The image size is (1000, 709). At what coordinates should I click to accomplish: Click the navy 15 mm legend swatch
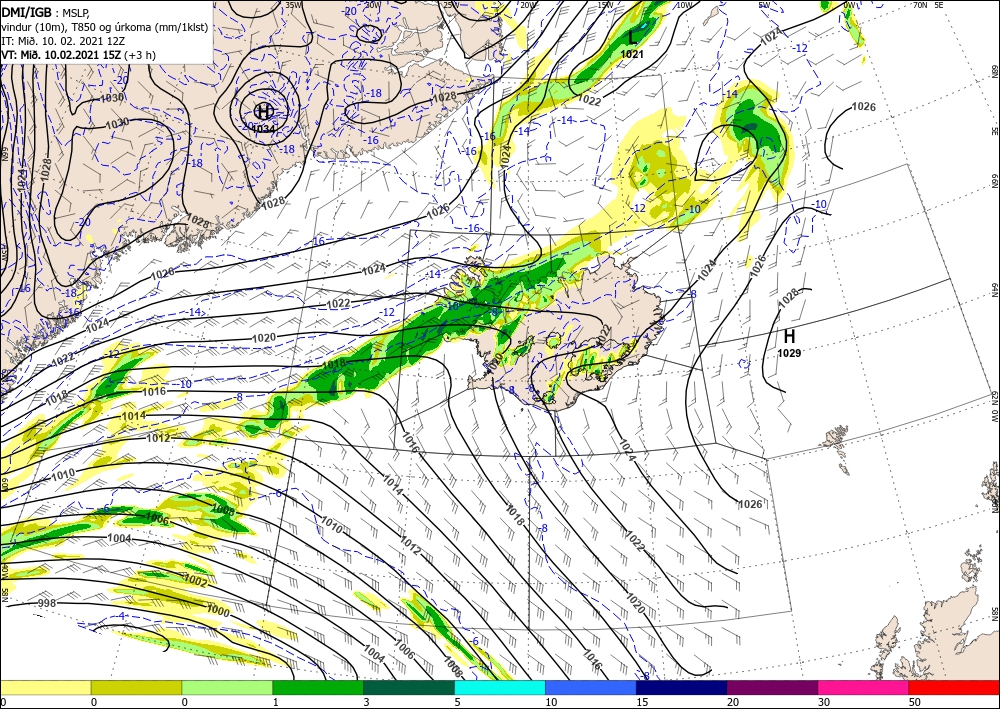(x=681, y=687)
